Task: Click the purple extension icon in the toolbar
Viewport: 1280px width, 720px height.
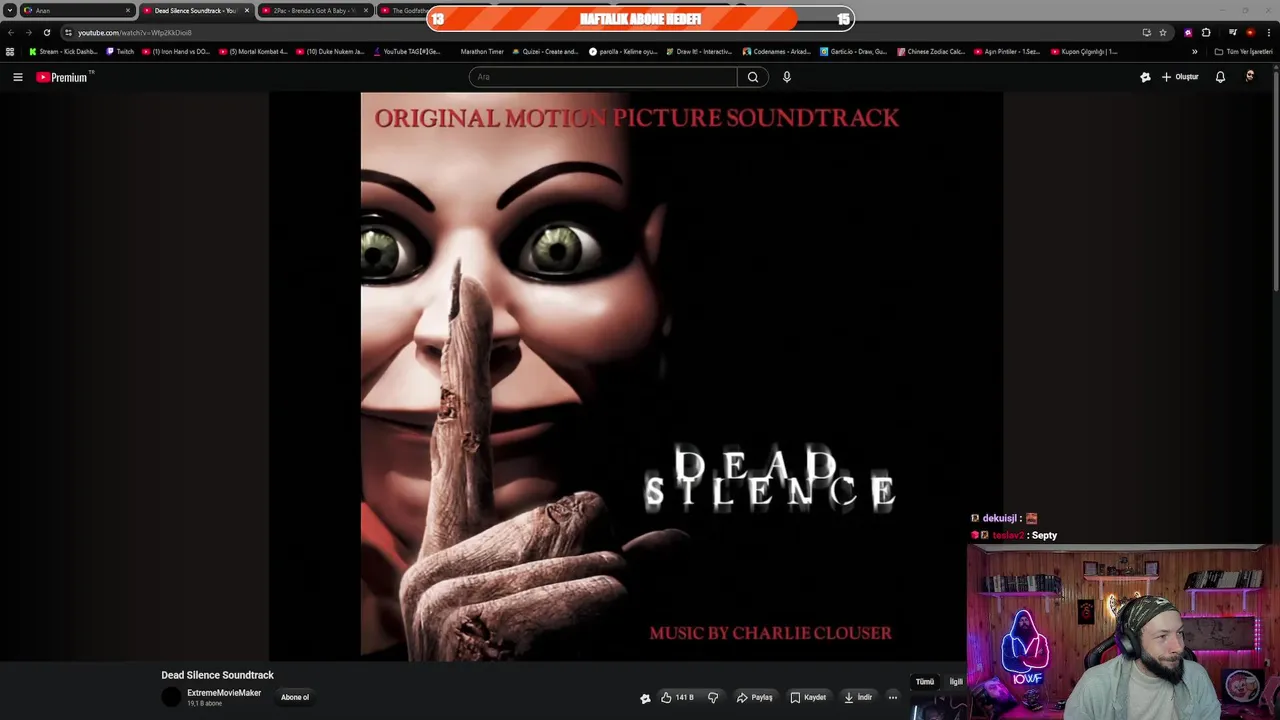Action: 1188,32
